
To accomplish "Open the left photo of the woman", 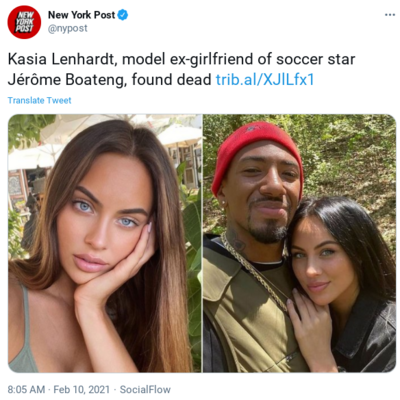I will tap(105, 243).
